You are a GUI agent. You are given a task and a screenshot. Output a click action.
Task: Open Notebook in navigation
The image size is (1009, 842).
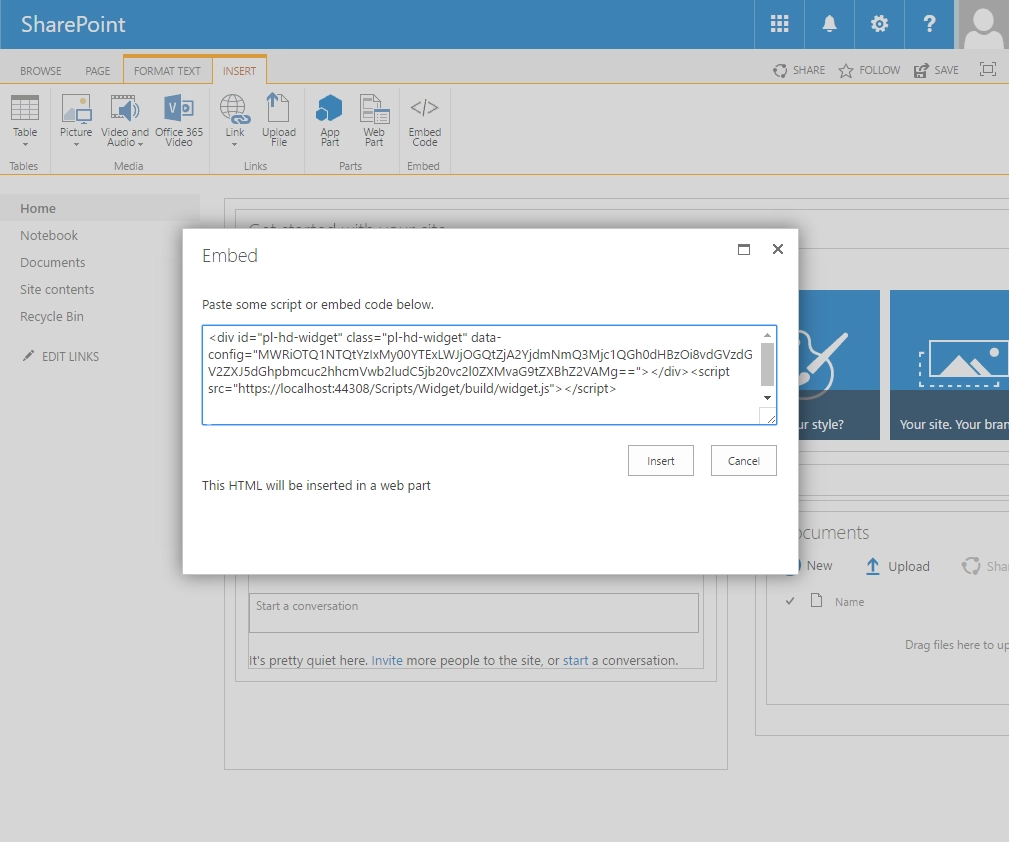(49, 236)
